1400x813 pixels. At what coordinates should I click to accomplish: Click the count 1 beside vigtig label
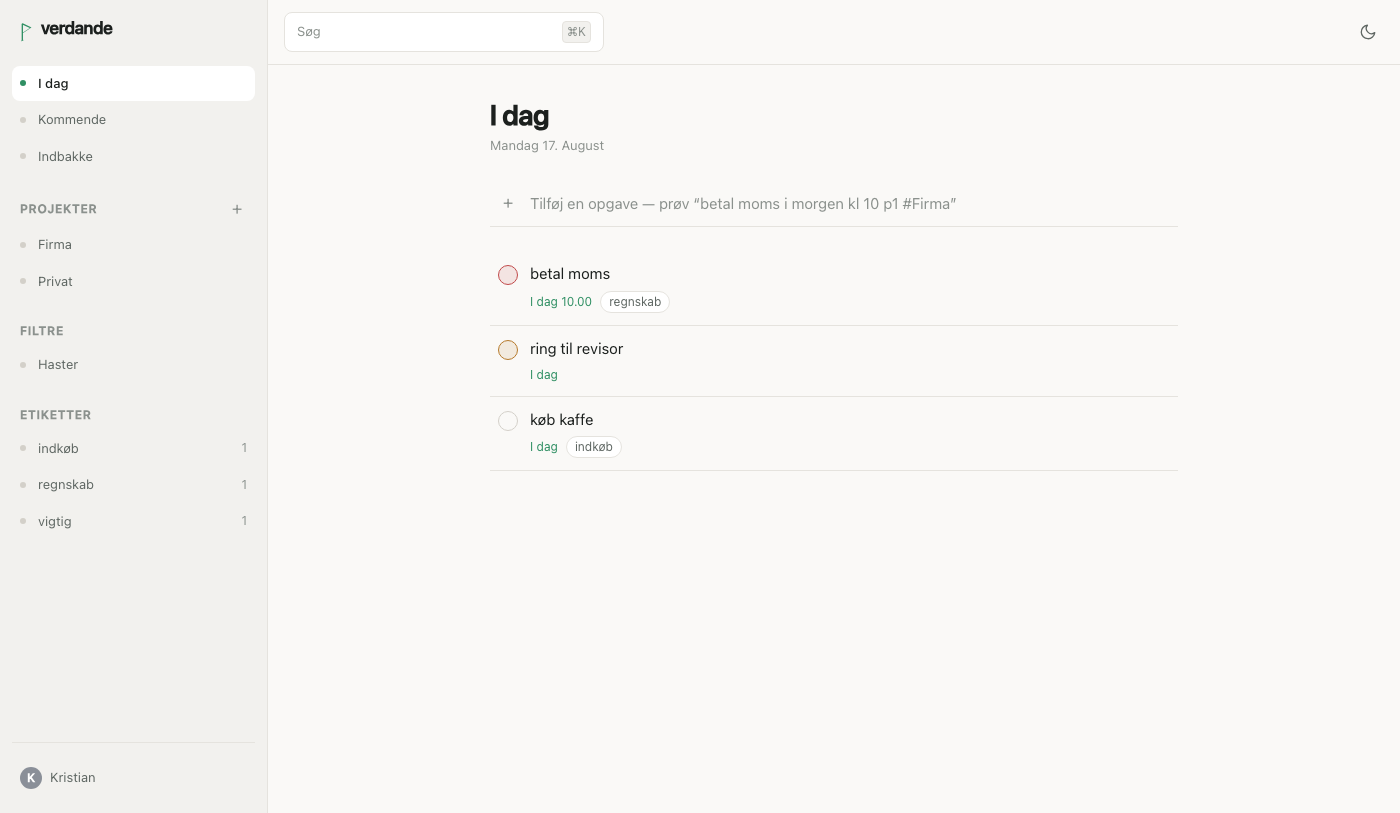click(244, 521)
